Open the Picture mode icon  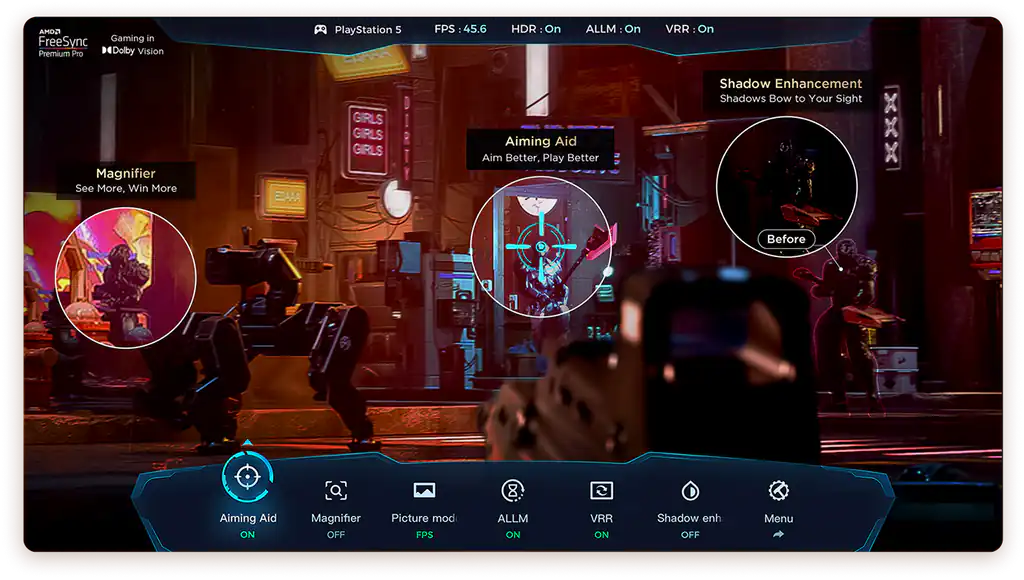tap(424, 491)
